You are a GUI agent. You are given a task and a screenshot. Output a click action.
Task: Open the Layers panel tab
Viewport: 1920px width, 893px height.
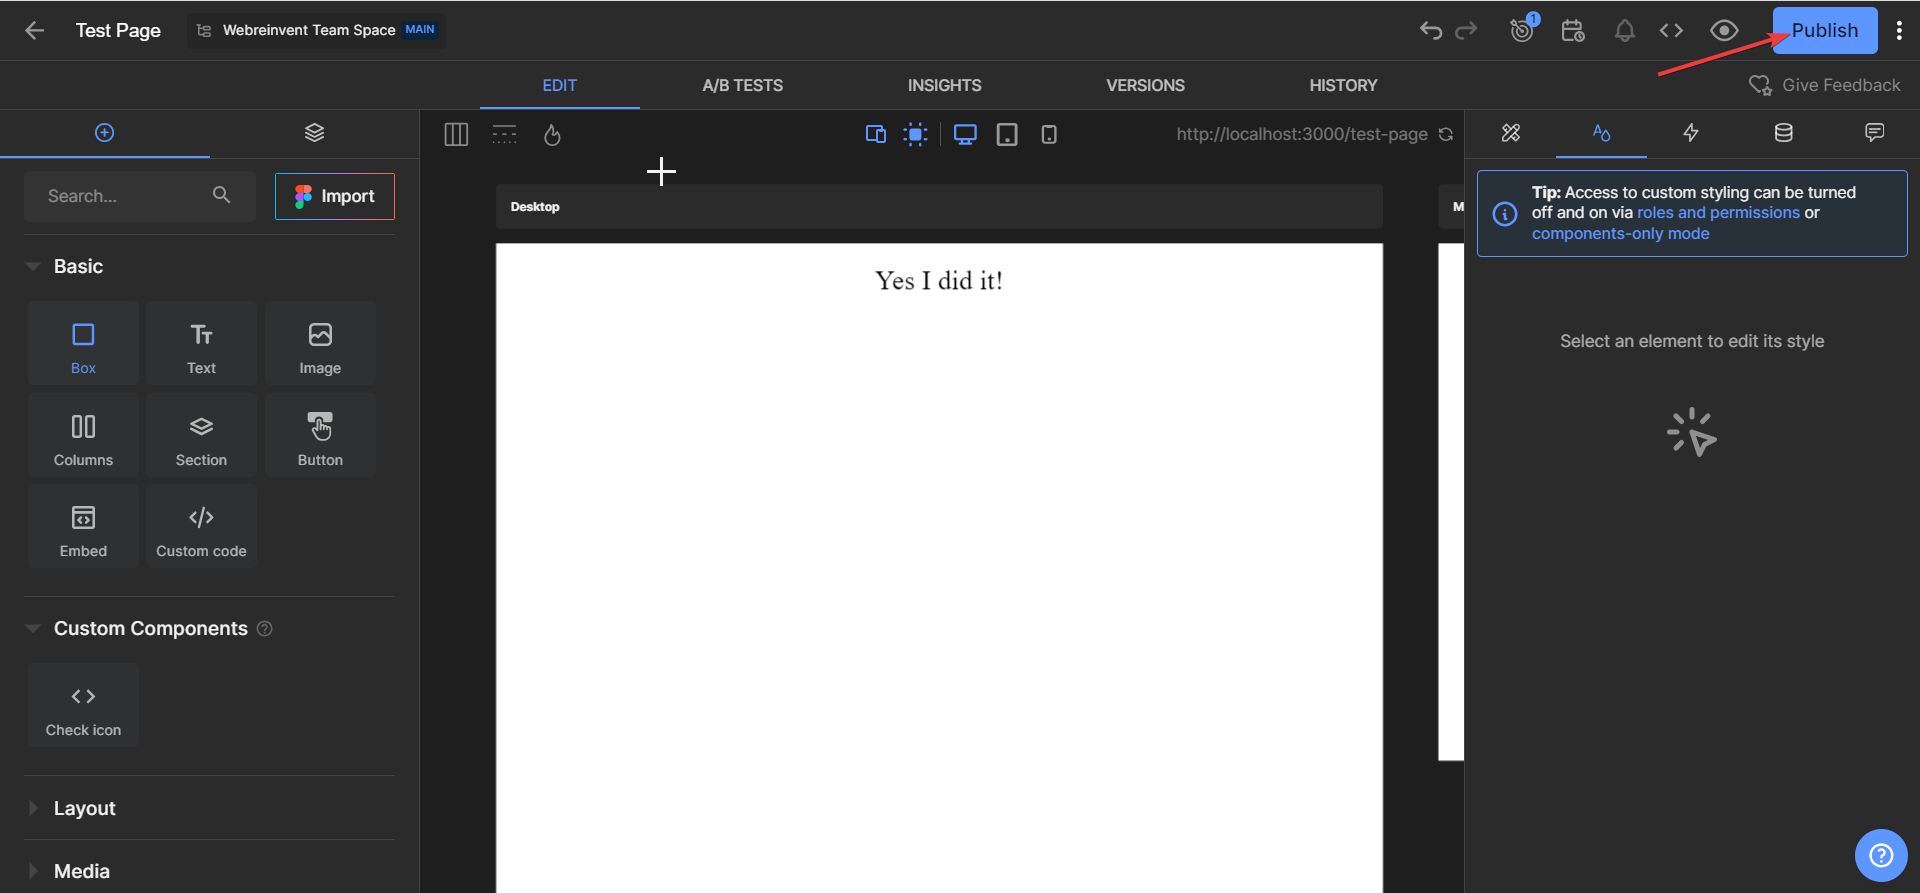(x=315, y=133)
